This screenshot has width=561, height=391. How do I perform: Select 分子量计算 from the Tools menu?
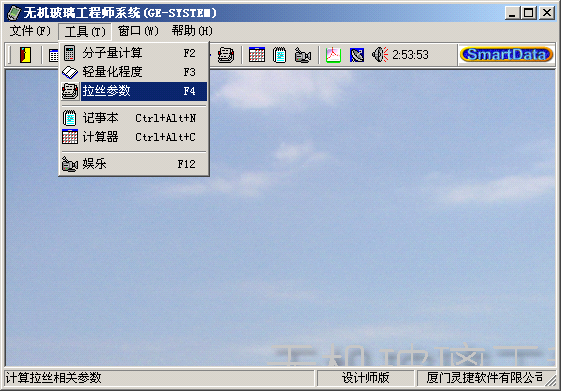pos(133,53)
